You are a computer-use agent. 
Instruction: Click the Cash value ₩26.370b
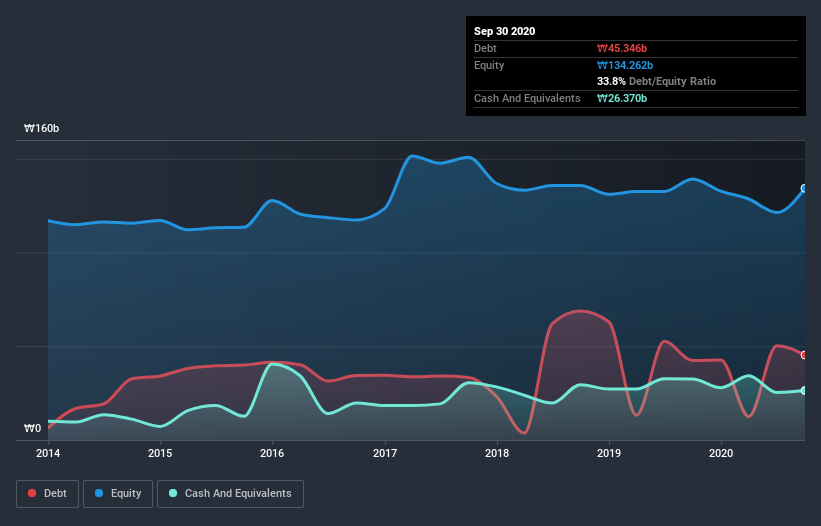[x=622, y=98]
